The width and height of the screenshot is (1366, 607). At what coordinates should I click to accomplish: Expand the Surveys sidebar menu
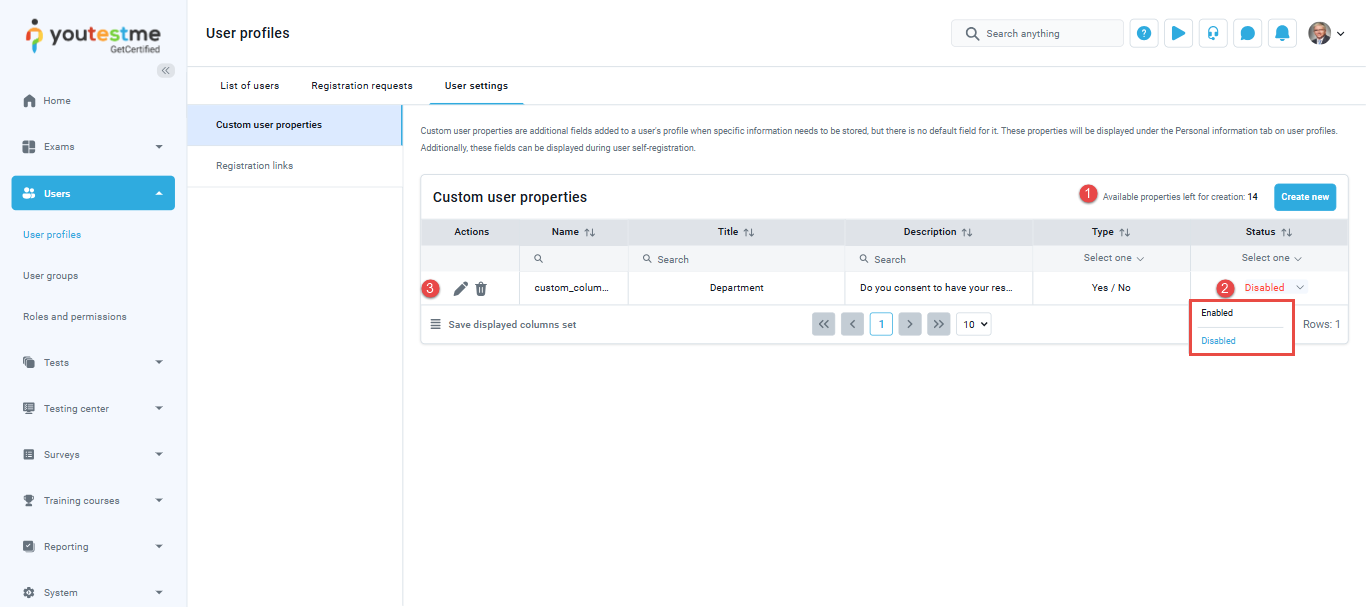pos(93,455)
